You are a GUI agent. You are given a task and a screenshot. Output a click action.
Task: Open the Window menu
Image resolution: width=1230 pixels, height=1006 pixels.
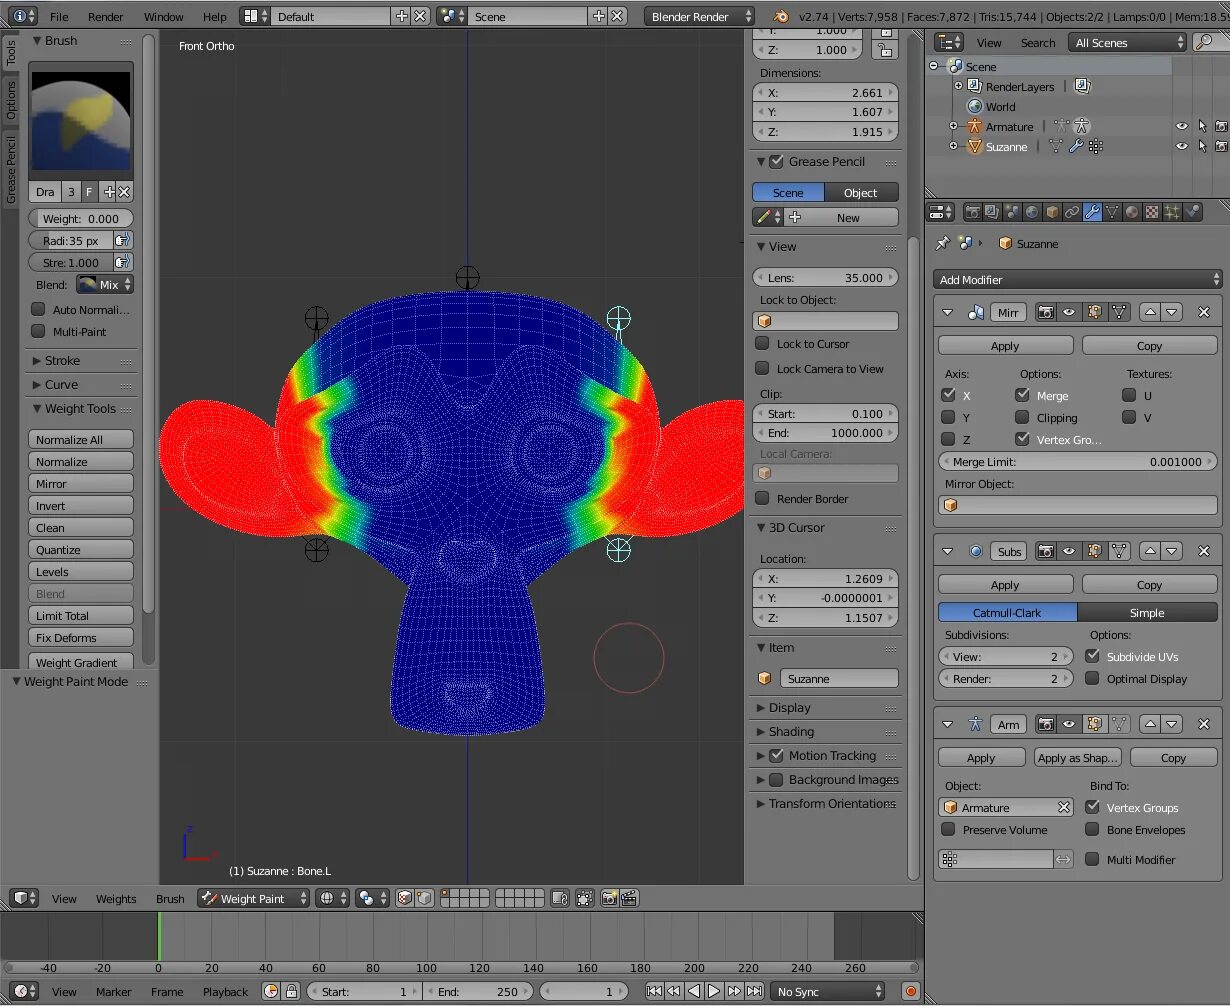click(163, 16)
